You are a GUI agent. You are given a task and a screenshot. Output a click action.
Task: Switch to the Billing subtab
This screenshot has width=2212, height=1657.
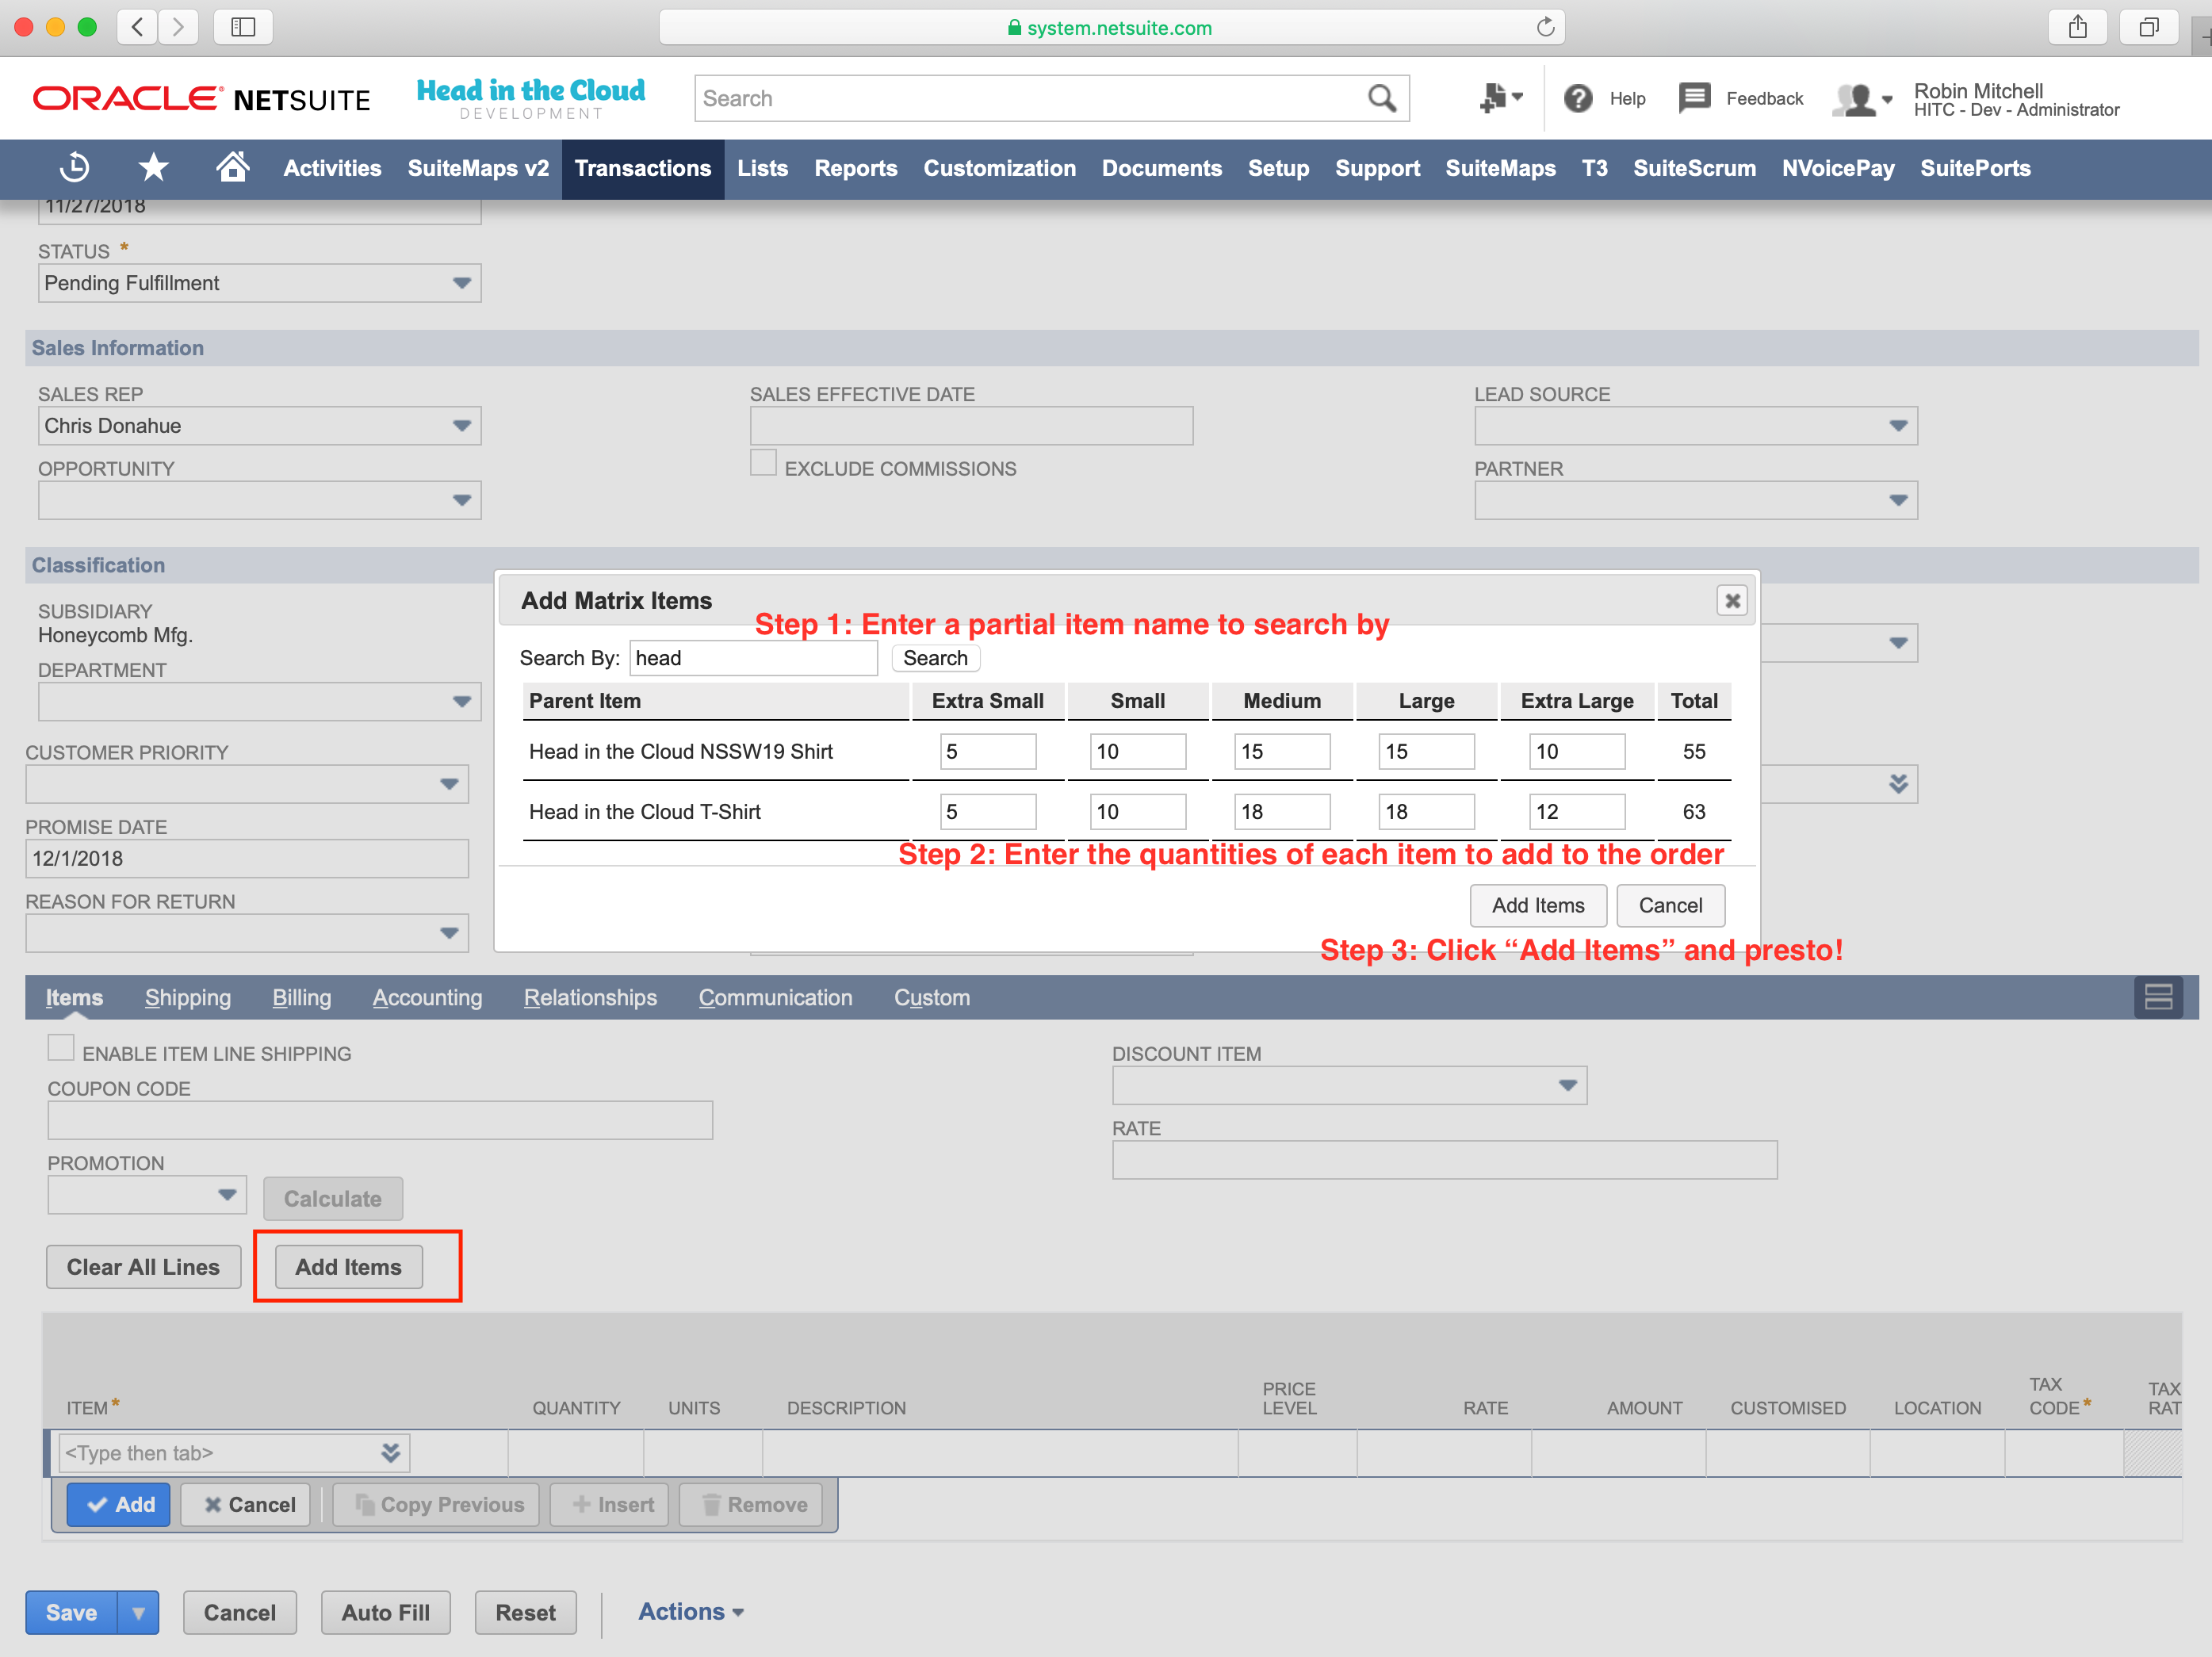301,997
